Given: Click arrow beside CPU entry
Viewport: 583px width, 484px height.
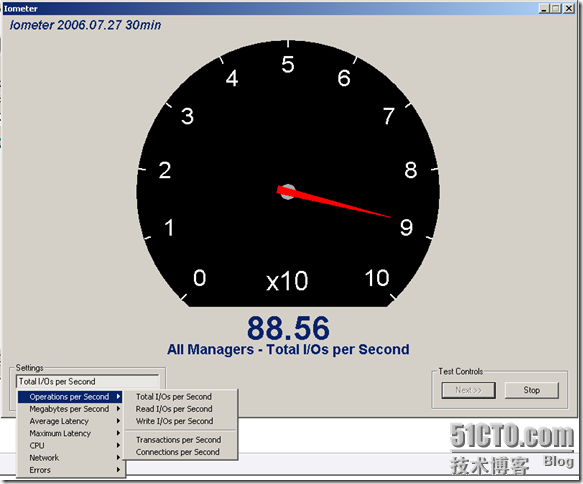Looking at the screenshot, I should 118,445.
